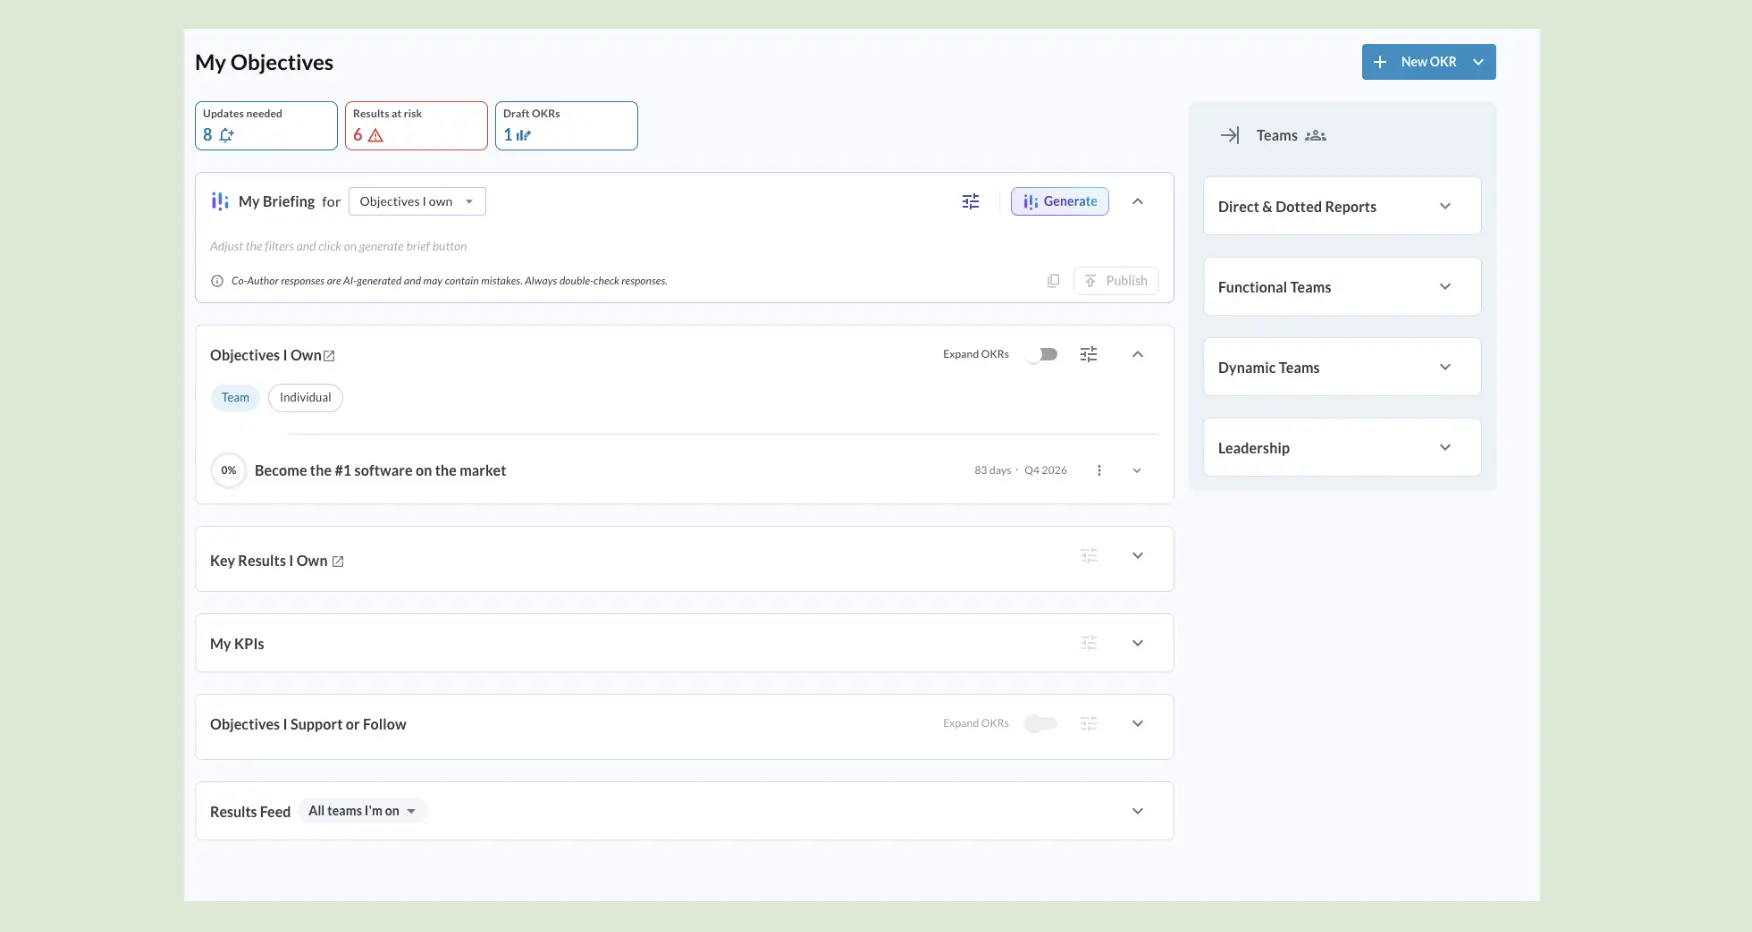Toggle Expand OKRs in Objectives I Own

click(x=1041, y=355)
